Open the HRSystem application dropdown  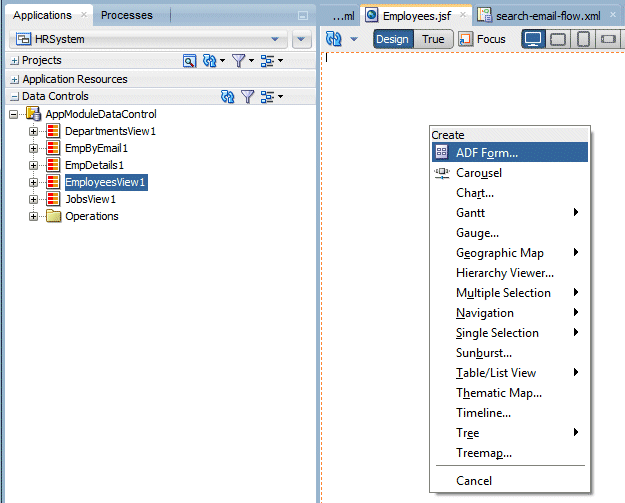[275, 39]
